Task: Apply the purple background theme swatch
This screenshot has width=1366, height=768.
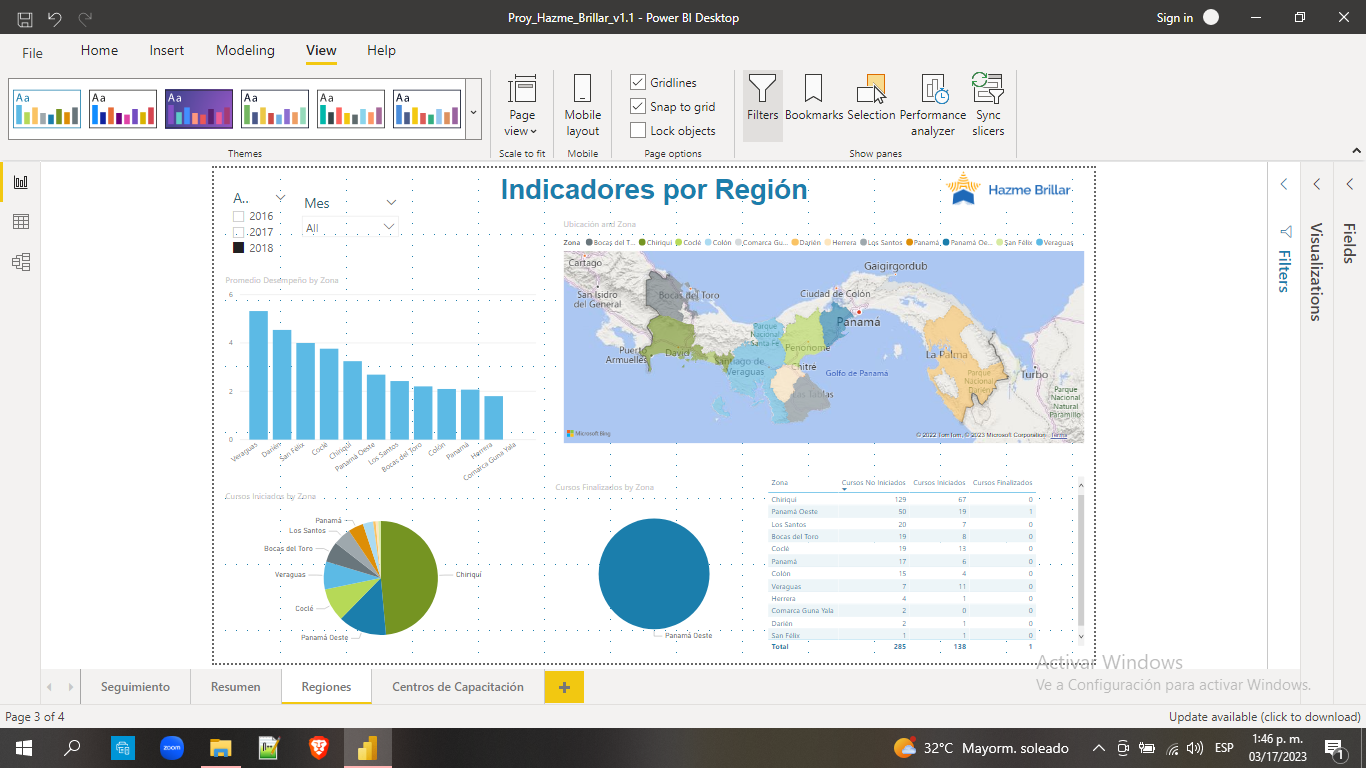Action: coord(199,109)
